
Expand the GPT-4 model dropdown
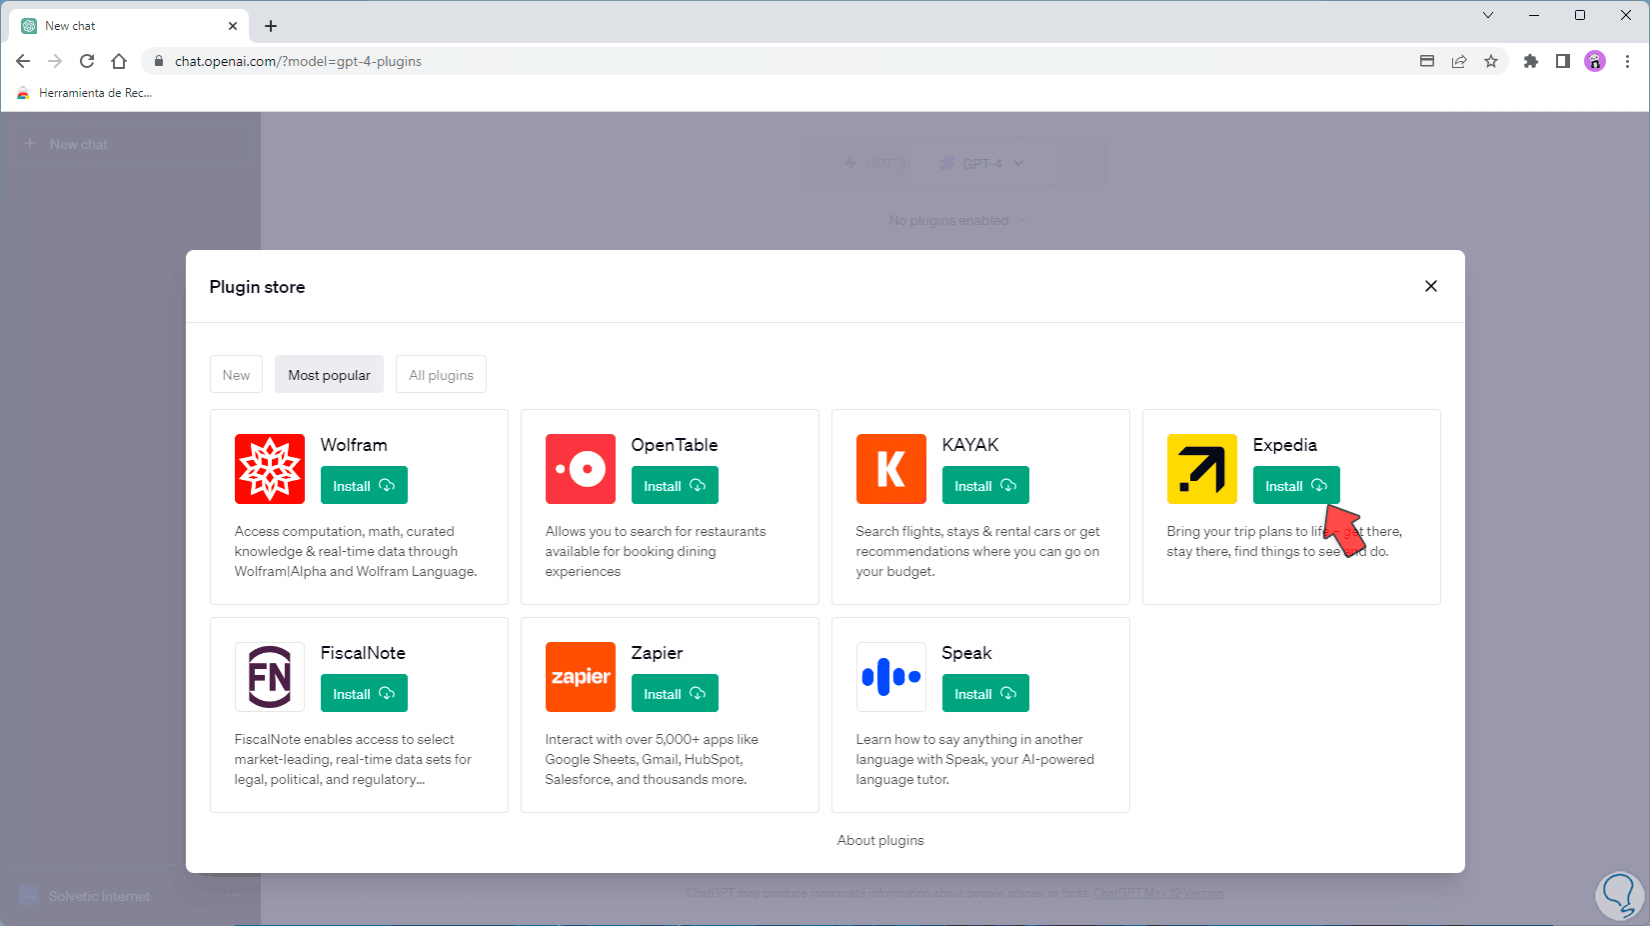[x=981, y=163]
